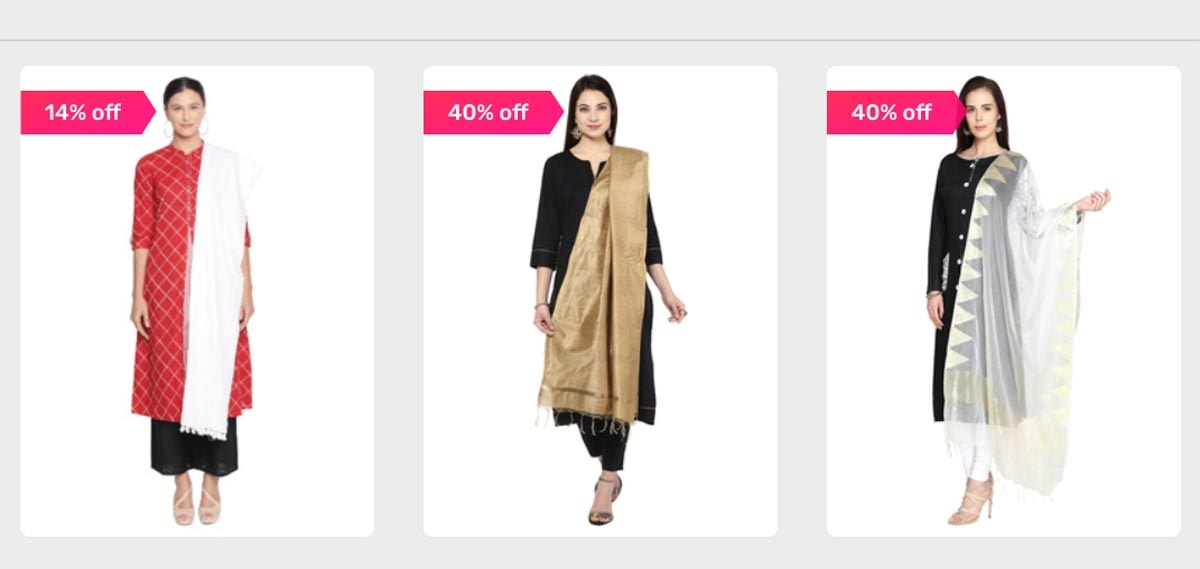Screen dimensions: 1200x569
Task: Click the black palazzo pants in first card
Action: click(194, 446)
